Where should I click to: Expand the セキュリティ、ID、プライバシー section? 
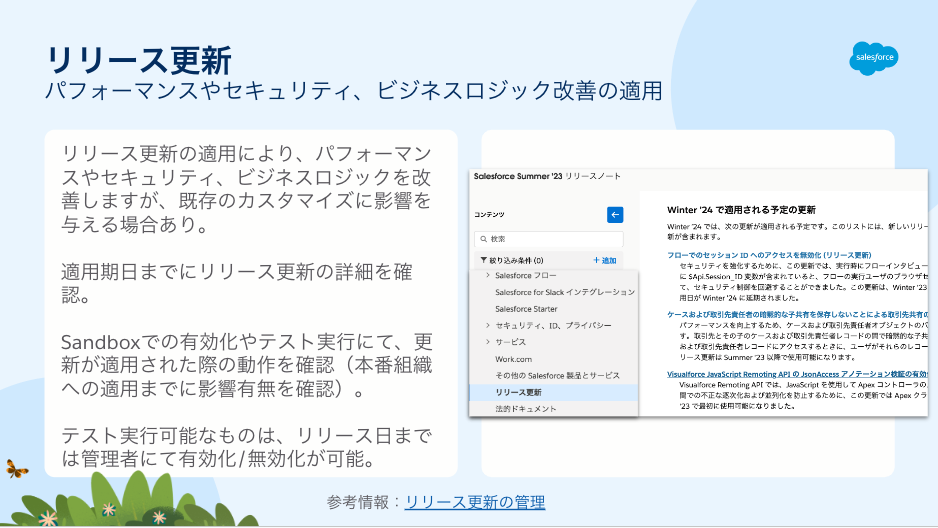(x=488, y=325)
